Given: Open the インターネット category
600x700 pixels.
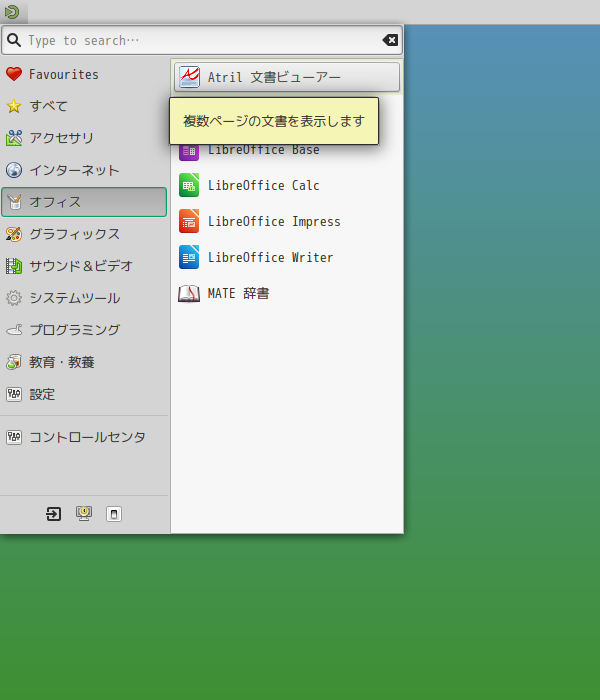Looking at the screenshot, I should (84, 170).
